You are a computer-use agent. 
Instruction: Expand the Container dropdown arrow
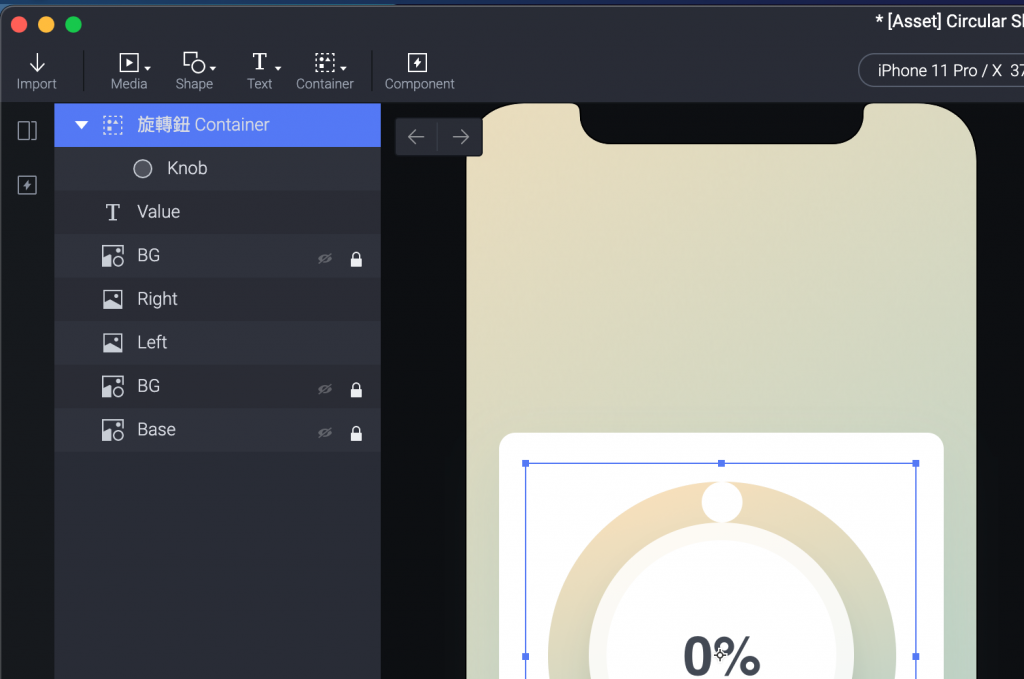point(344,68)
